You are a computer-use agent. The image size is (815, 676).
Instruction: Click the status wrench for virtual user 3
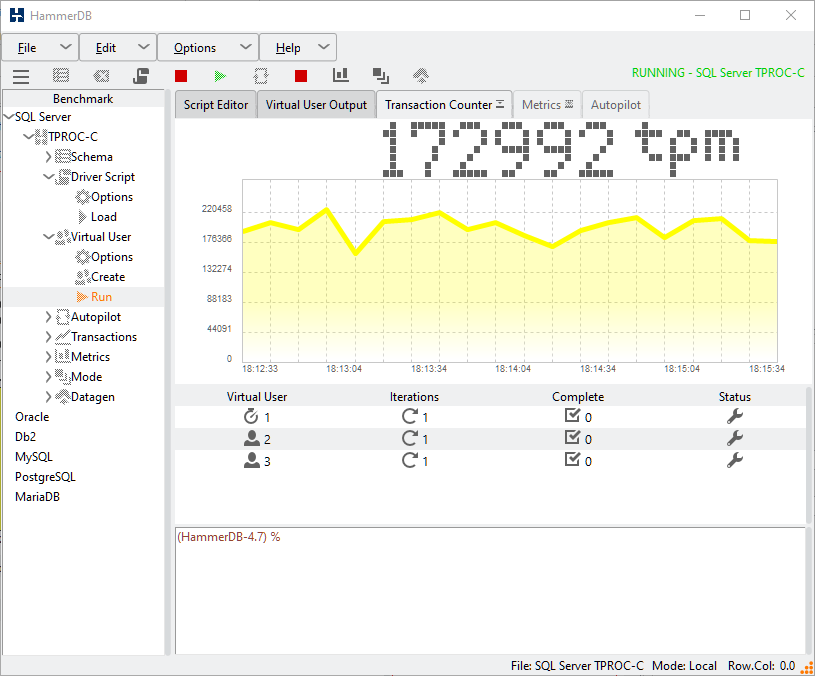click(x=734, y=460)
